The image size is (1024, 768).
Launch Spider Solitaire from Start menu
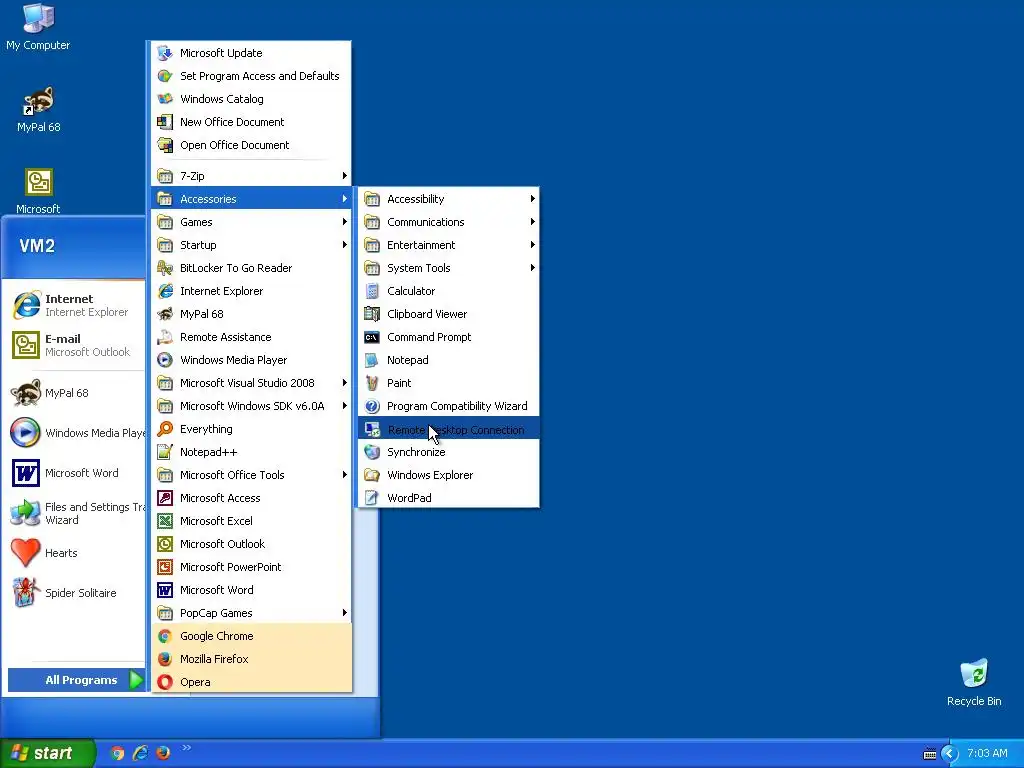tap(74, 593)
